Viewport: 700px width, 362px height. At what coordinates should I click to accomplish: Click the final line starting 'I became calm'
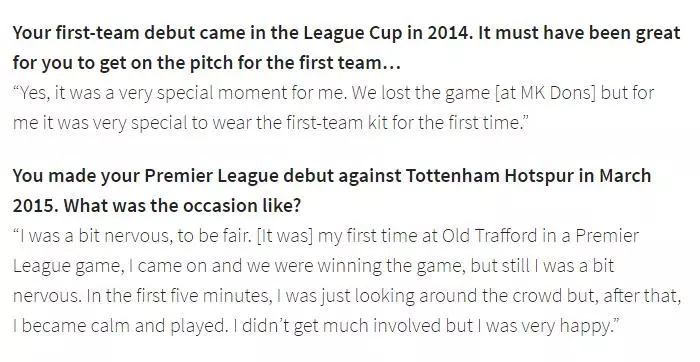pos(317,326)
